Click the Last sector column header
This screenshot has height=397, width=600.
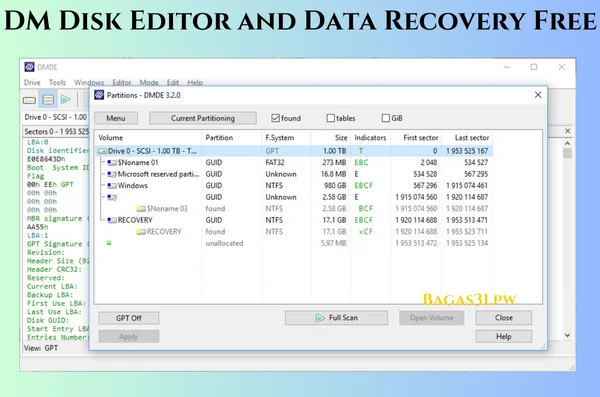467,138
